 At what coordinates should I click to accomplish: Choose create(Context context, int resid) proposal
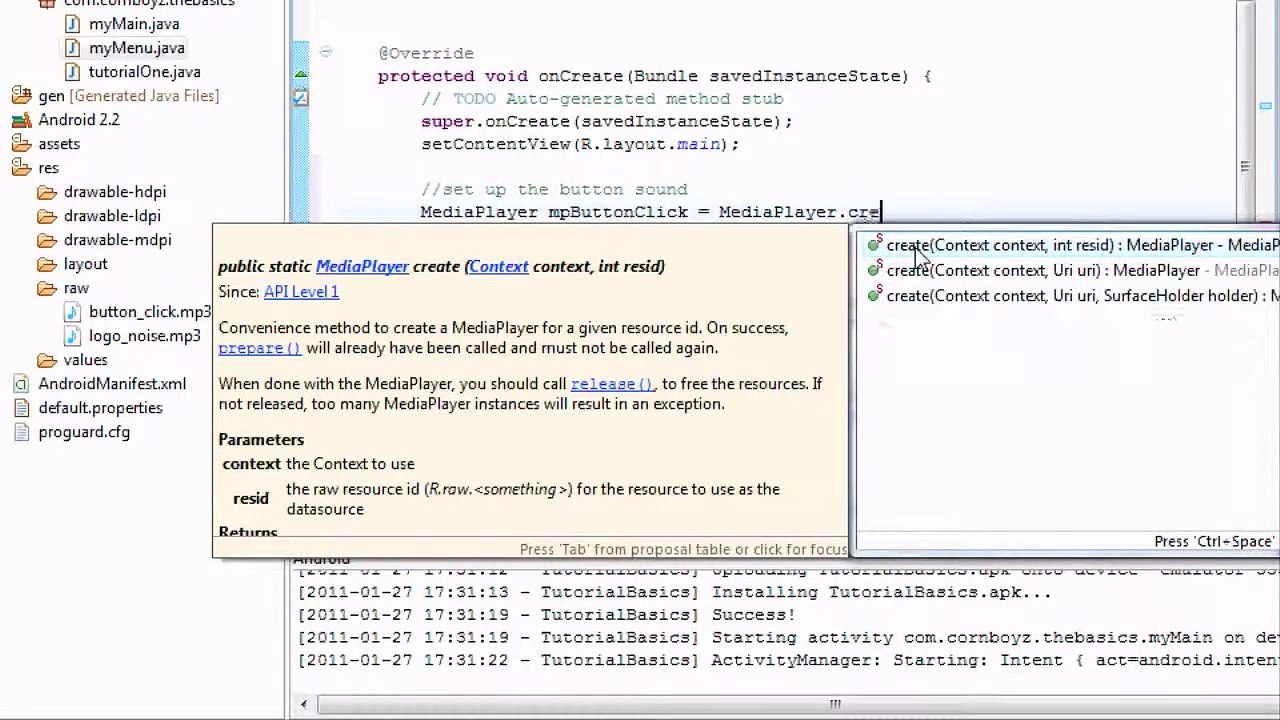[x=1070, y=245]
